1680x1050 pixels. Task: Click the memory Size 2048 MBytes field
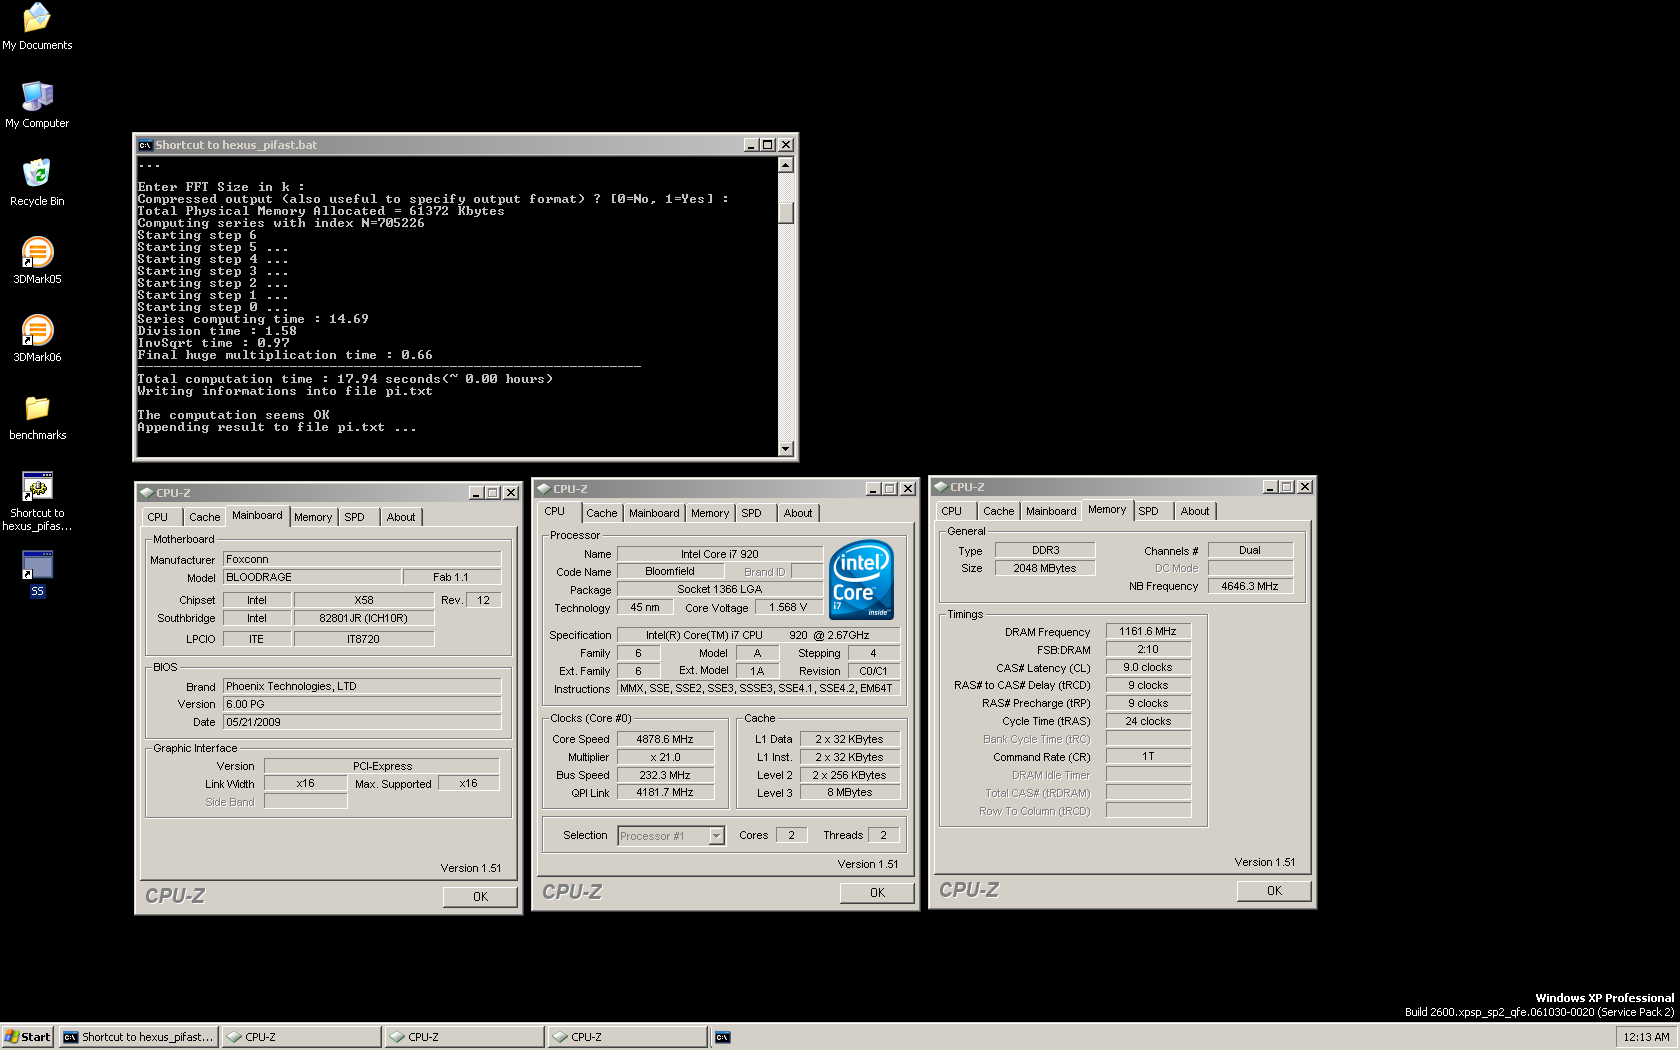click(1045, 568)
